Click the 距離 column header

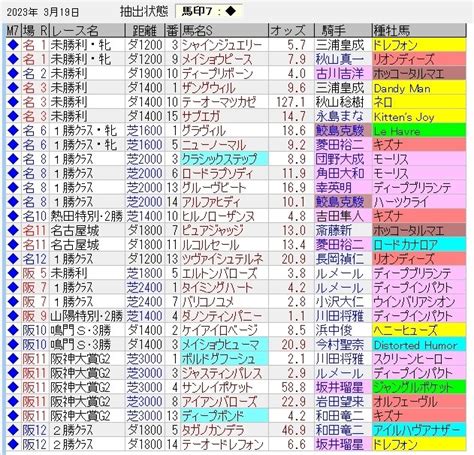tap(145, 31)
